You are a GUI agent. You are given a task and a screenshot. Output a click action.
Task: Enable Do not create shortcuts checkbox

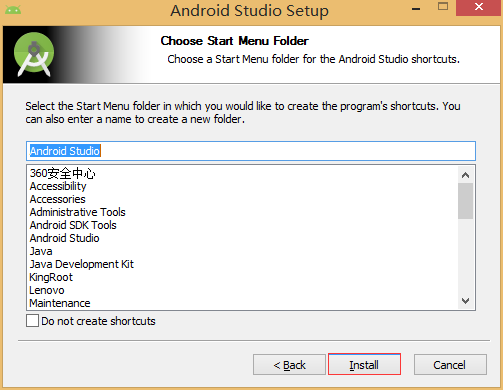coord(32,321)
